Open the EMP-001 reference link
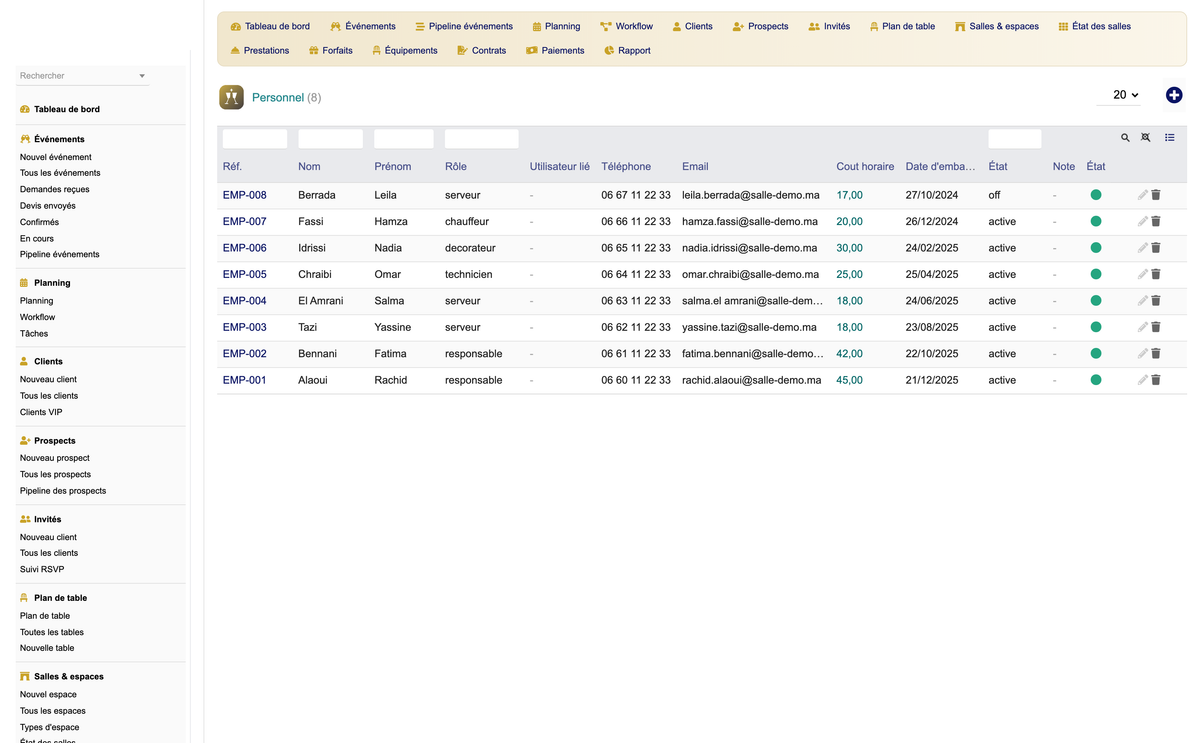The width and height of the screenshot is (1200, 743). tap(245, 380)
